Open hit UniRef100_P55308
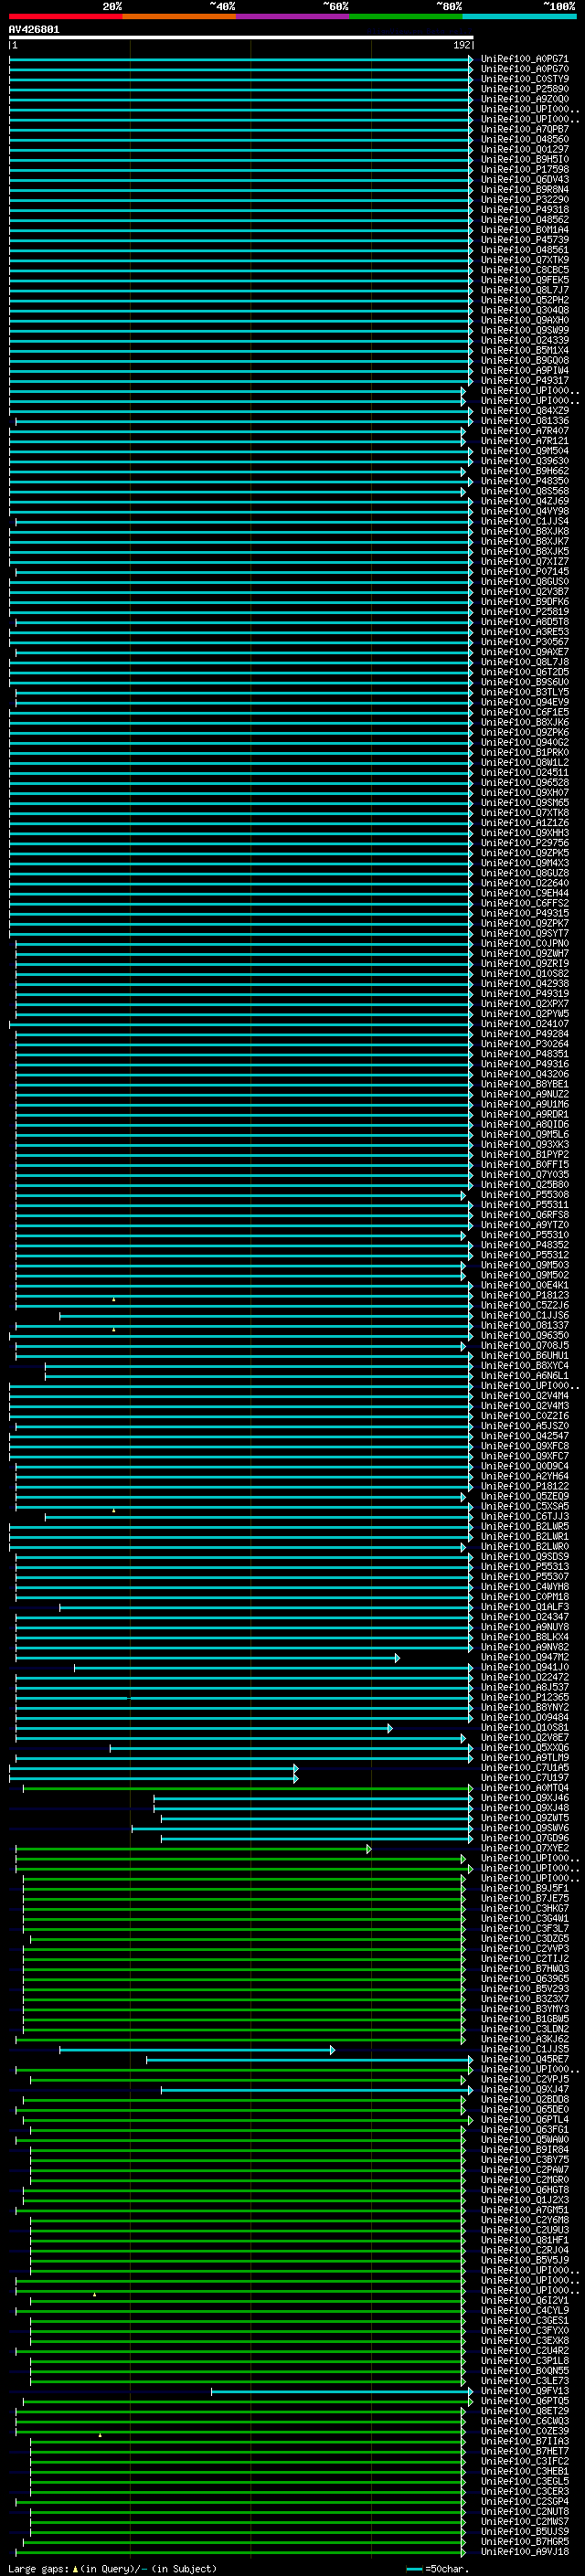The height and width of the screenshot is (2576, 585). [x=525, y=1194]
